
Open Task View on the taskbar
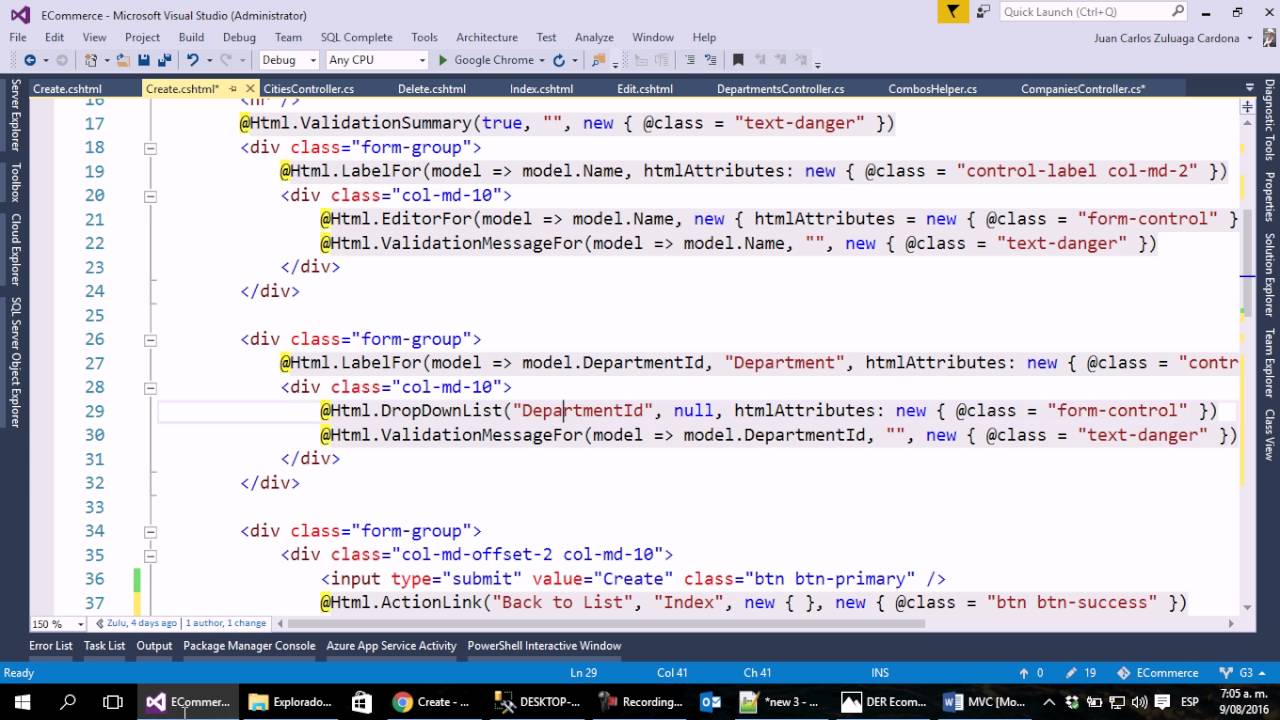113,701
